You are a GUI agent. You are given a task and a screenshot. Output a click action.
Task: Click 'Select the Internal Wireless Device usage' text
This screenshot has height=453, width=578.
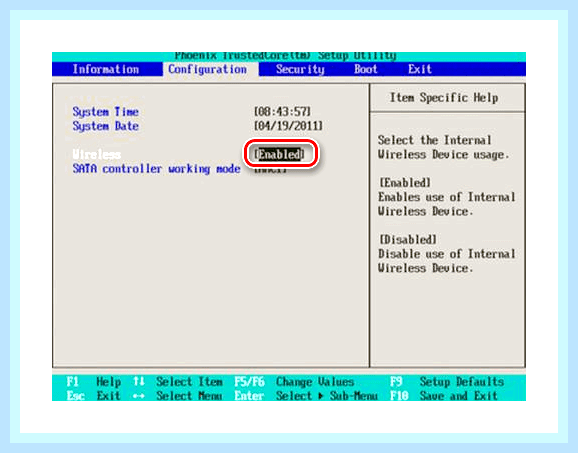(443, 147)
